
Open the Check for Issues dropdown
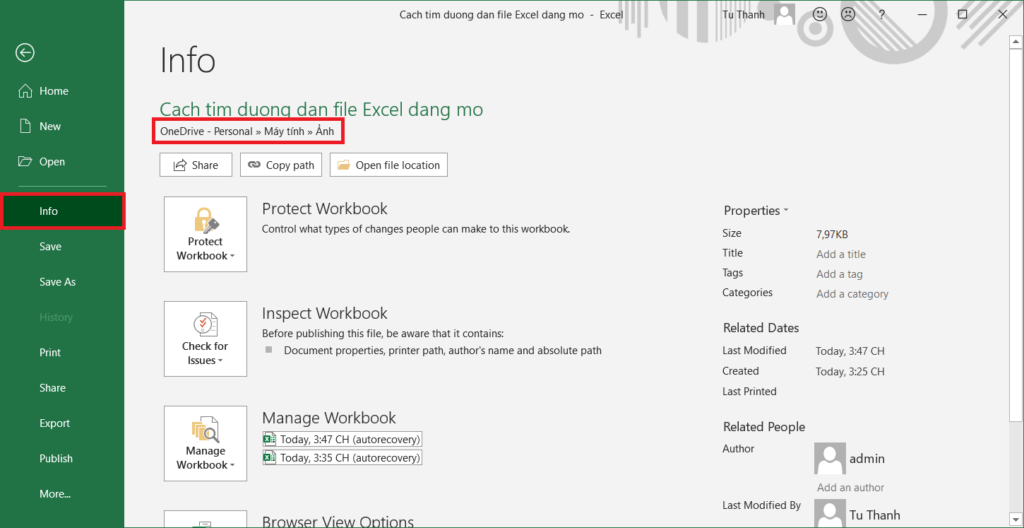205,338
